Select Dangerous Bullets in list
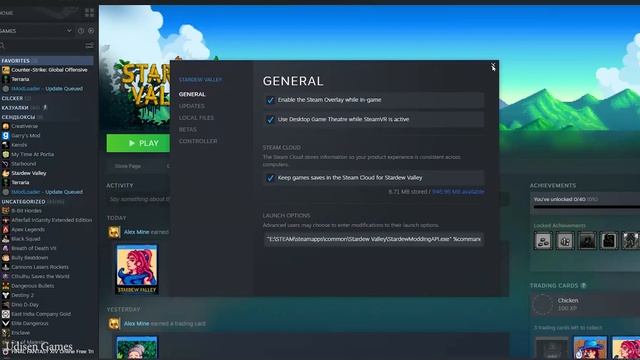Screen dimensions: 640x360 32,286
